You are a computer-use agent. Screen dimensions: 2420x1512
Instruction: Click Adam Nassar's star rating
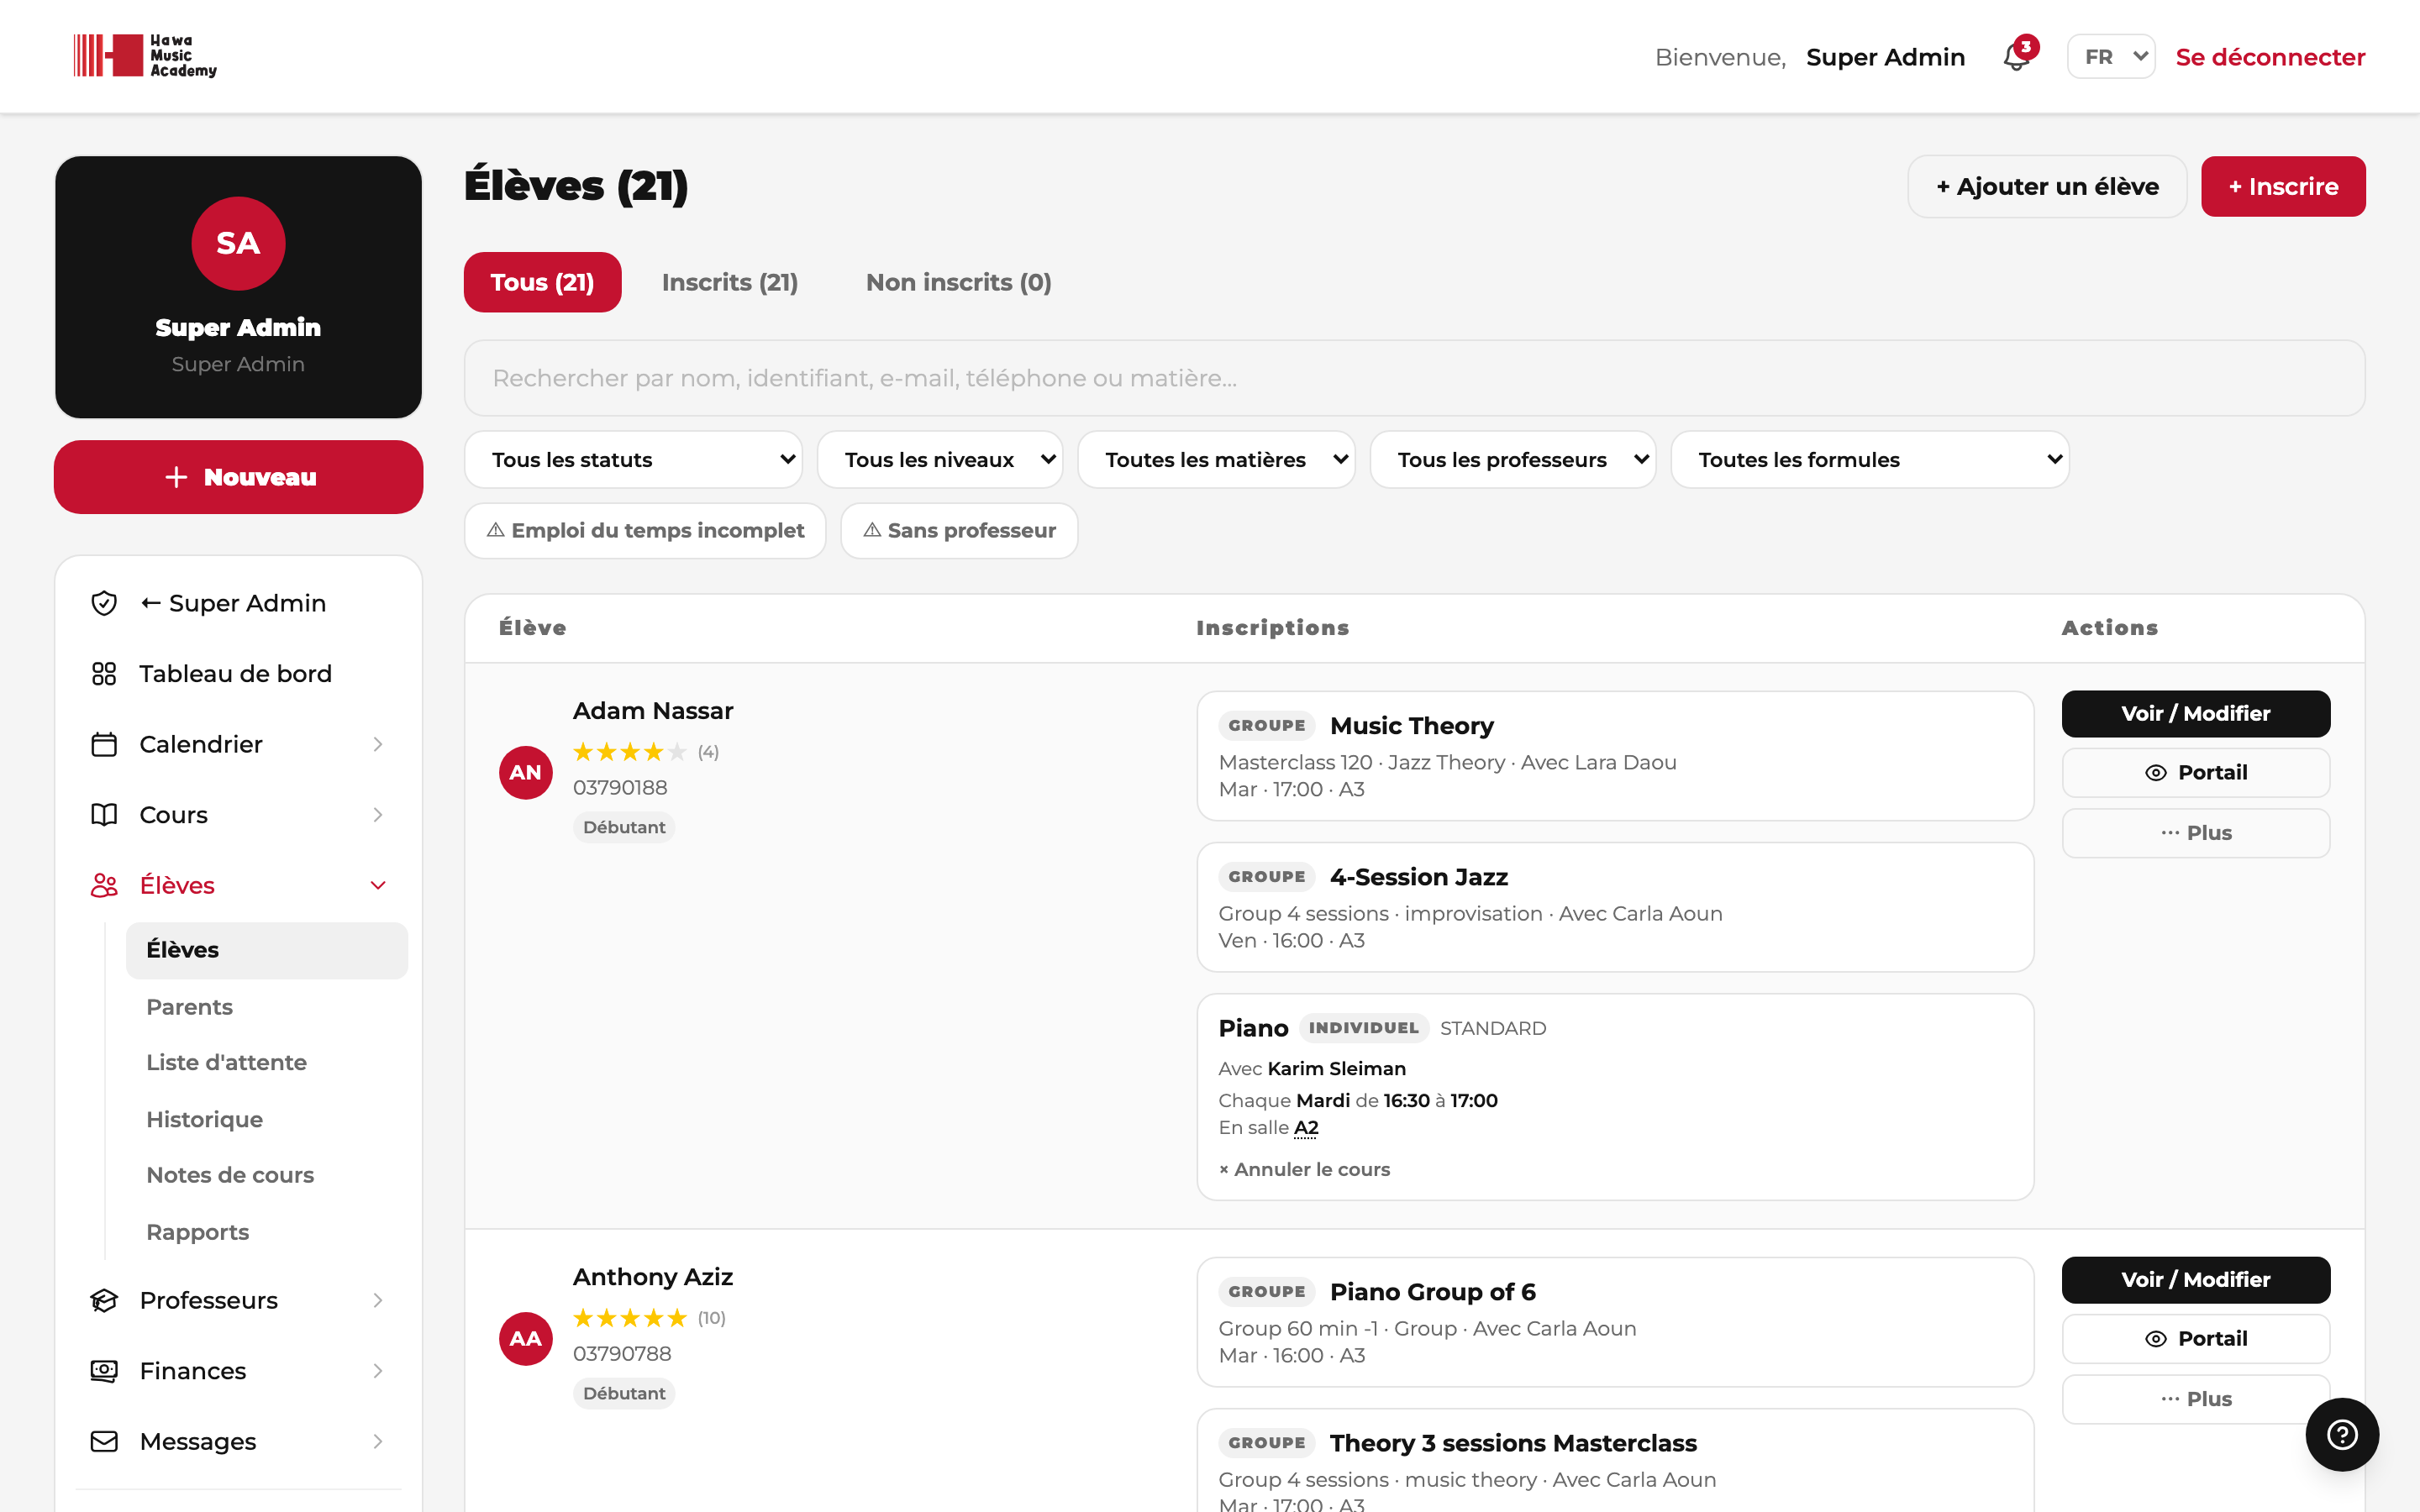tap(630, 752)
